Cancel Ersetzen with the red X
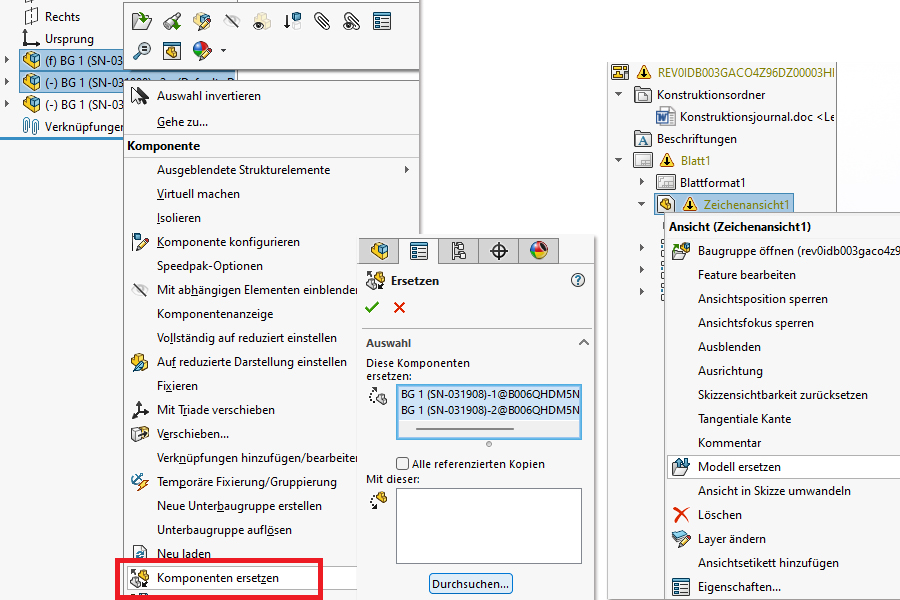Screen dimensions: 900x600 click(x=399, y=308)
